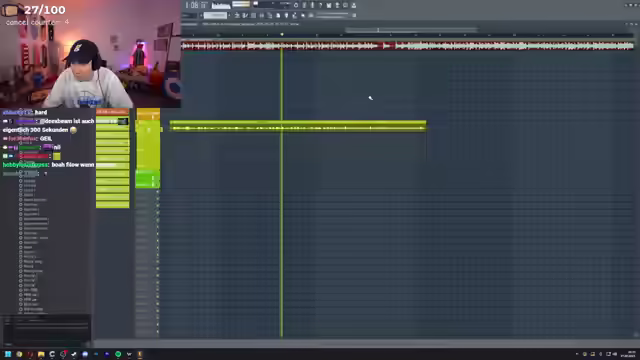Open Discord from the taskbar
This screenshot has height=360, width=640.
pyautogui.click(x=85, y=354)
